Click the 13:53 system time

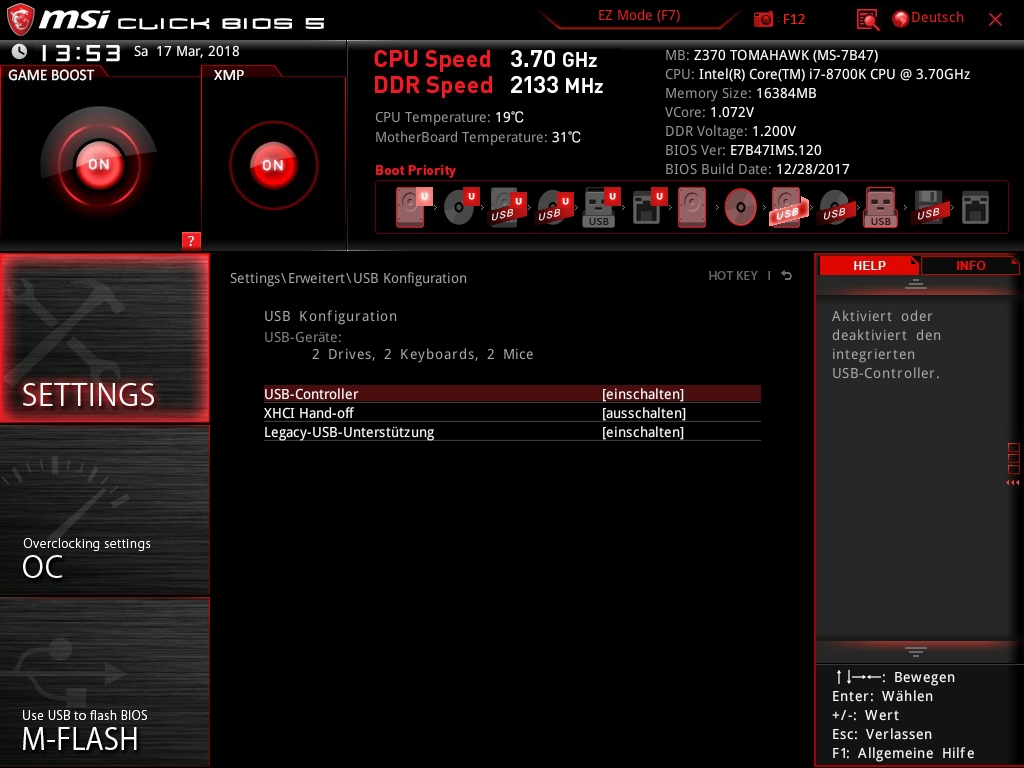pos(80,52)
